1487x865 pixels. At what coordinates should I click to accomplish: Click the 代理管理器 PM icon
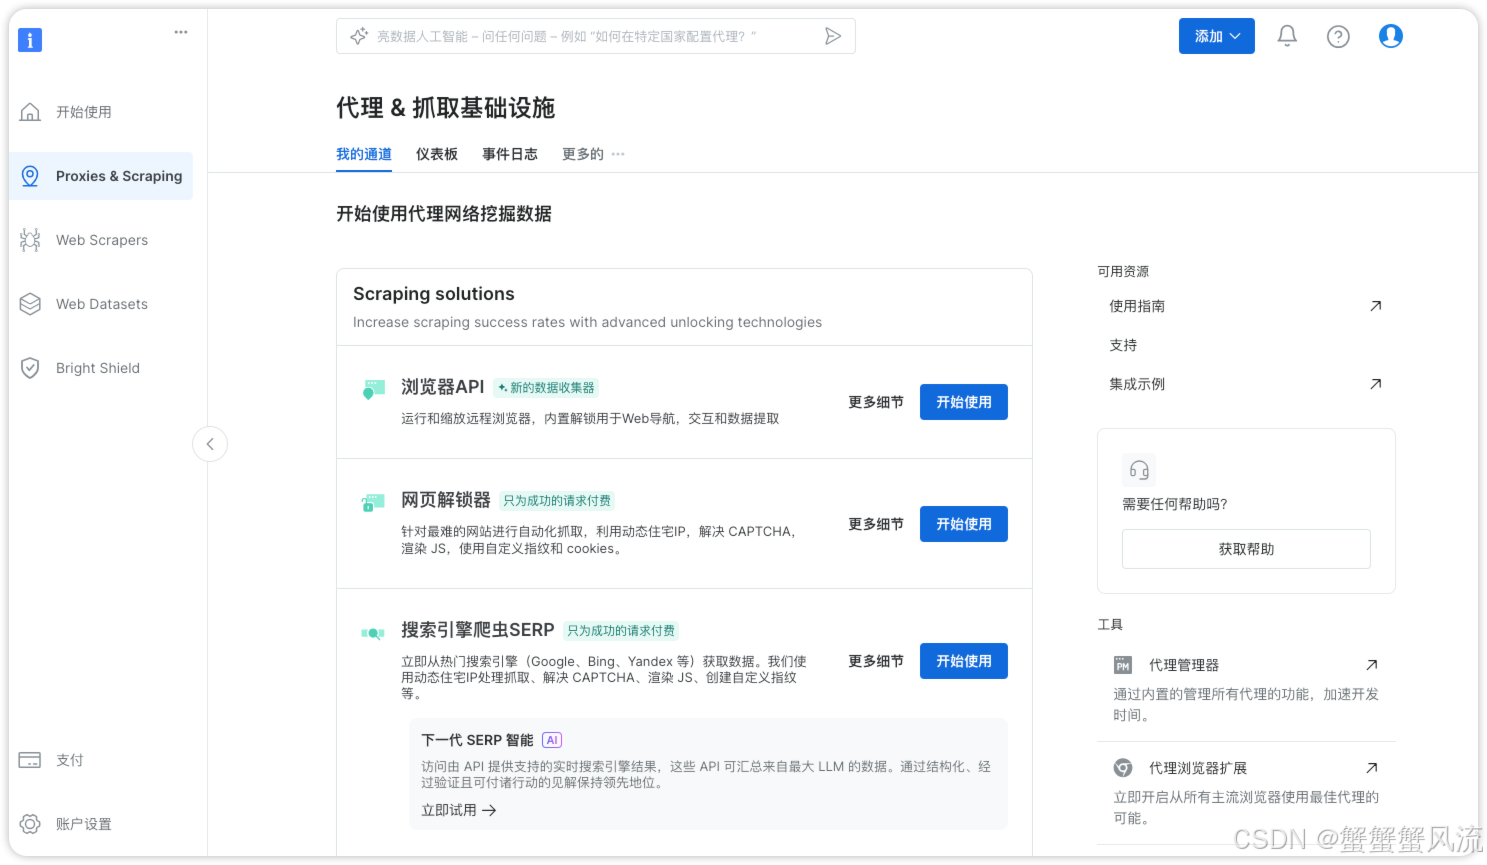point(1123,665)
